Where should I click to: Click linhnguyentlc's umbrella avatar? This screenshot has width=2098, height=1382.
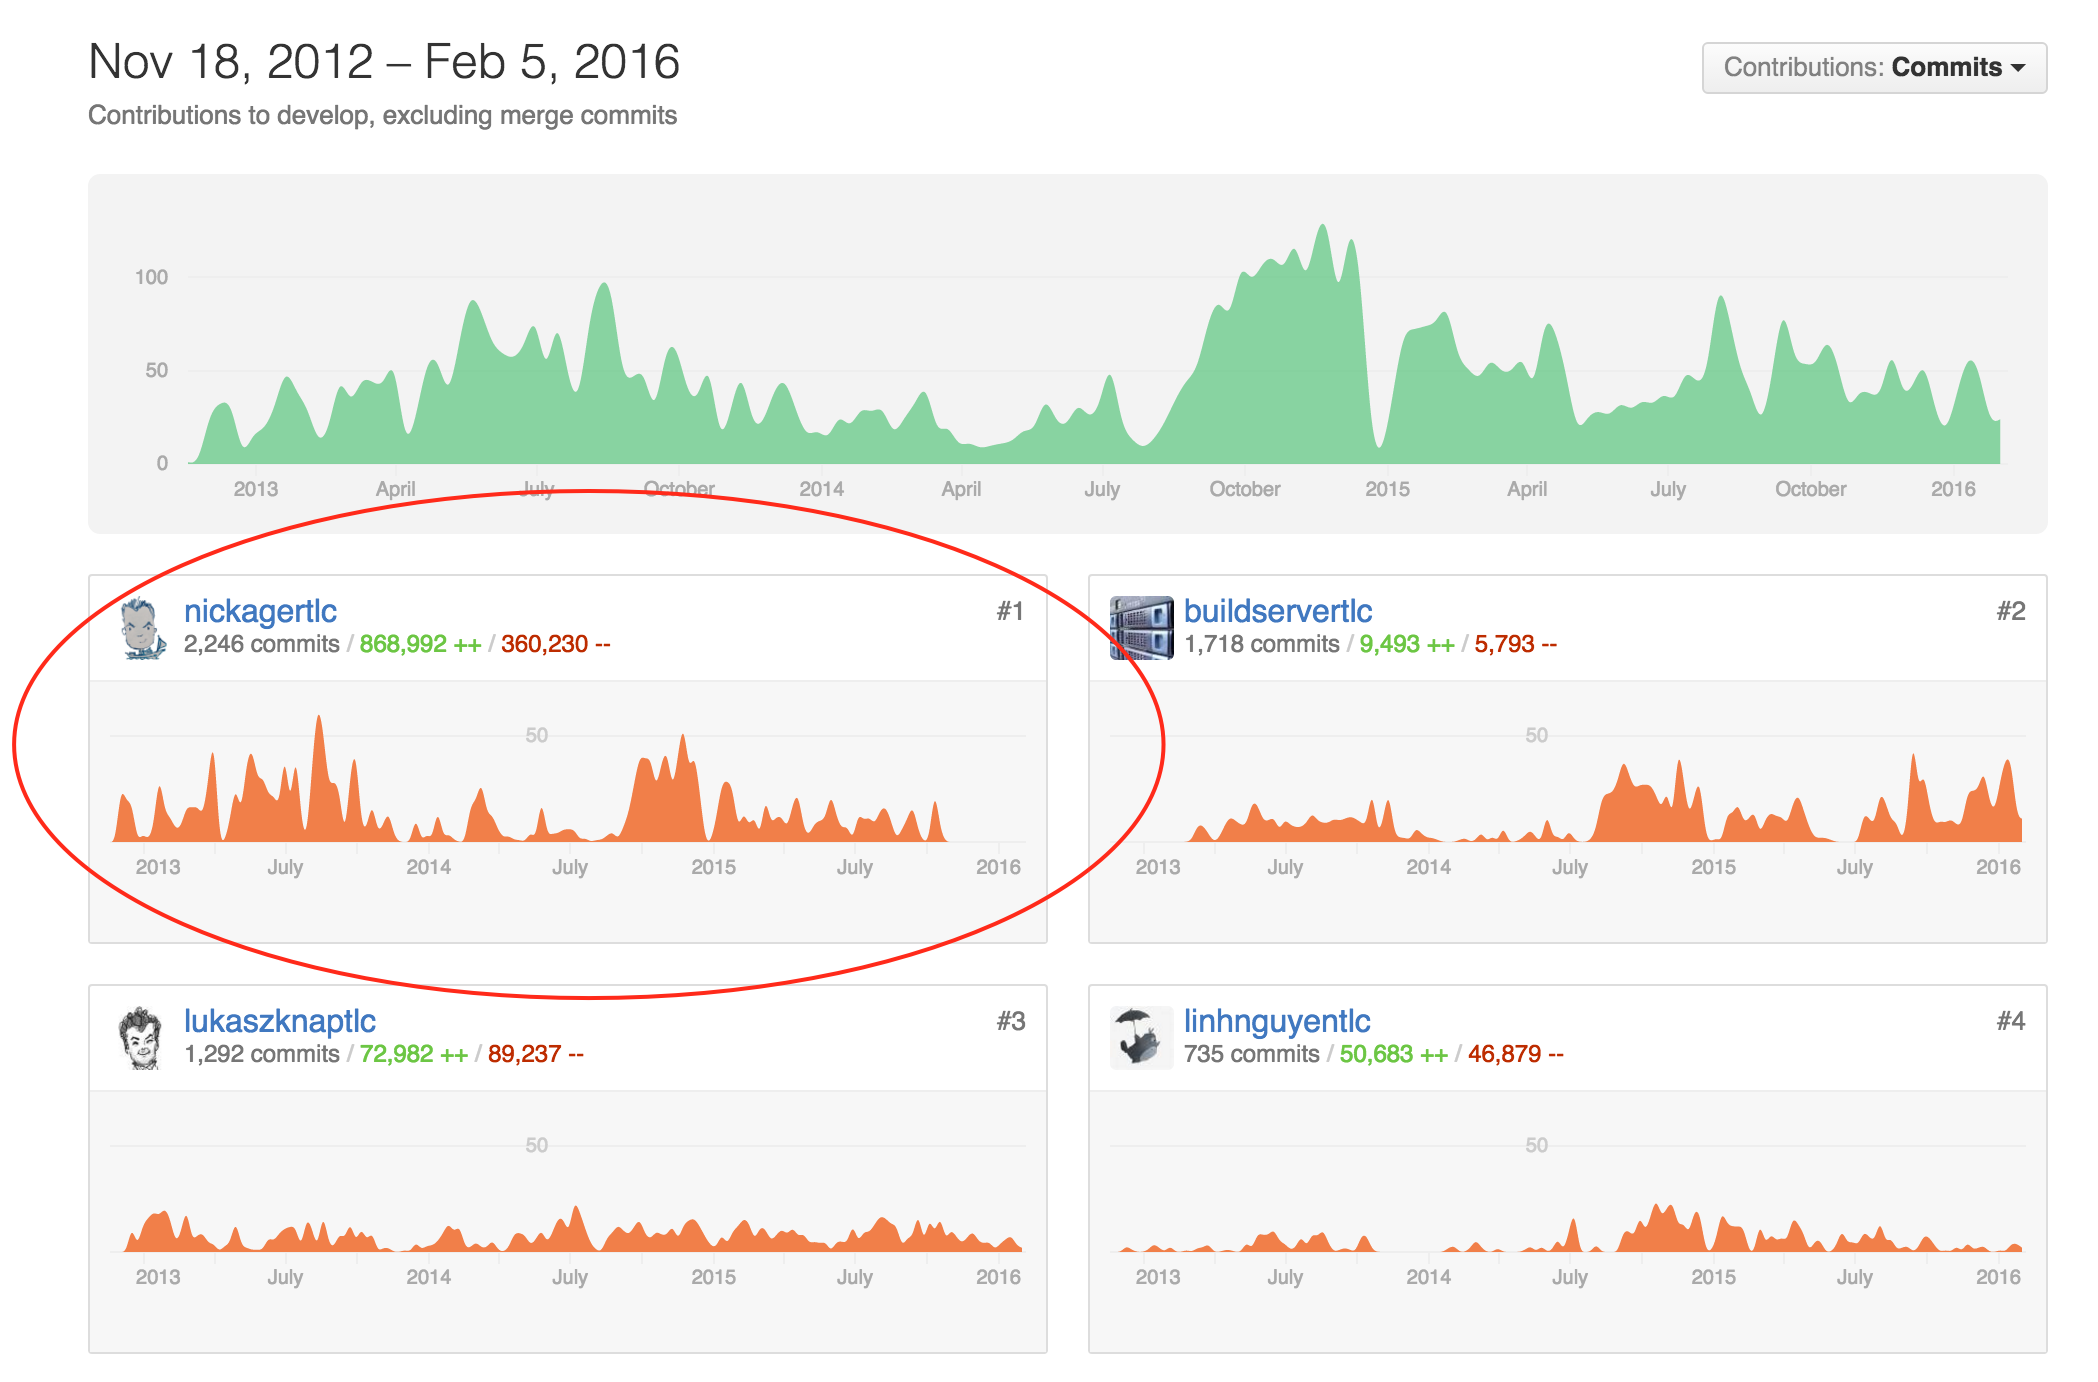[1141, 1038]
